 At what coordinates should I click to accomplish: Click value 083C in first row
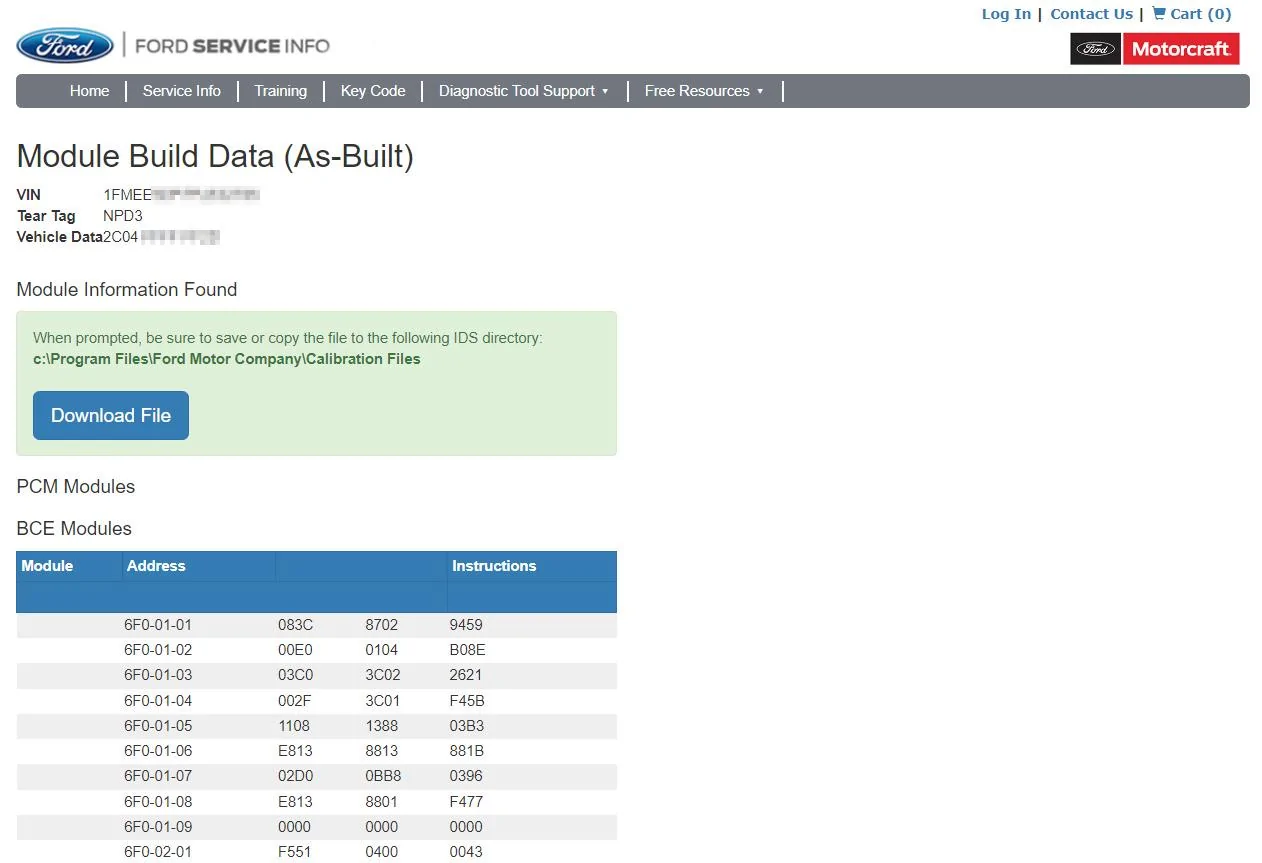(x=295, y=625)
